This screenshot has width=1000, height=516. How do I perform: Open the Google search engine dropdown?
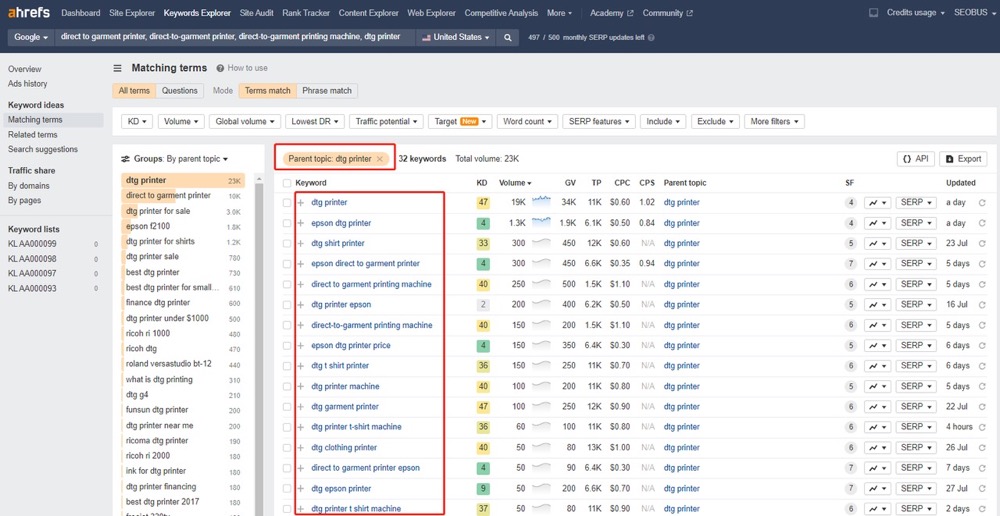point(31,38)
